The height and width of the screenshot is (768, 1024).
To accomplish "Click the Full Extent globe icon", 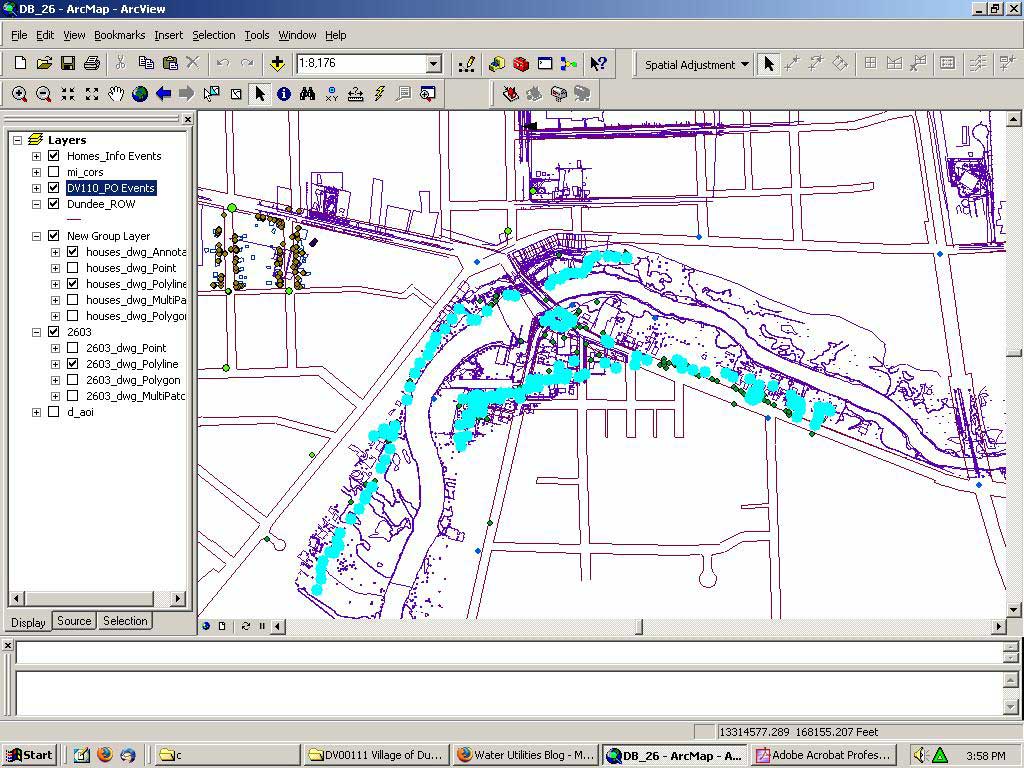I will click(x=140, y=94).
